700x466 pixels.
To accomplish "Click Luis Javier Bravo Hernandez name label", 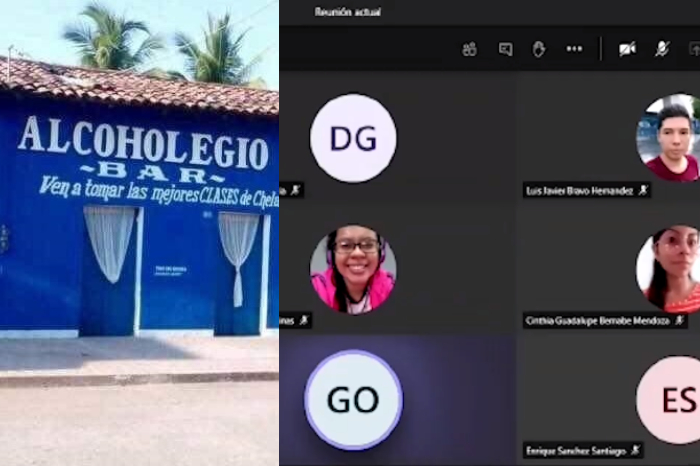I will tap(579, 190).
